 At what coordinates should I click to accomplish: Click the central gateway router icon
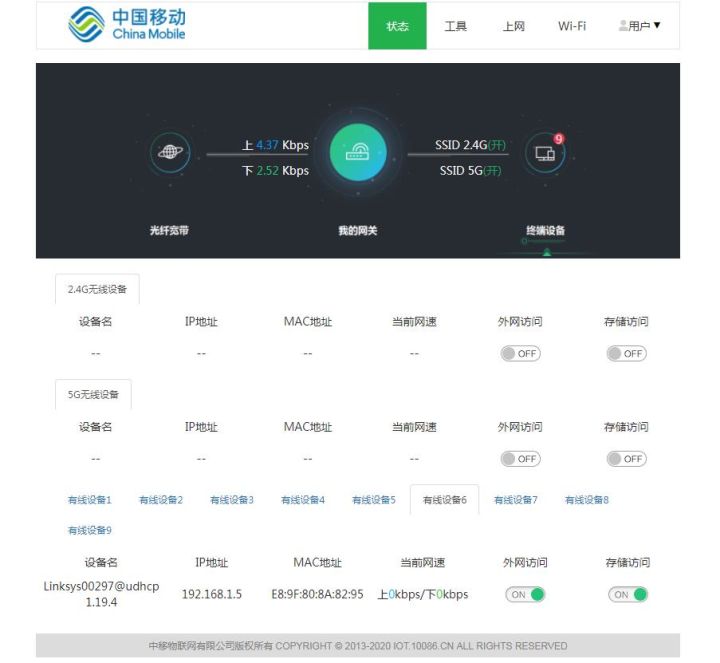coord(358,153)
